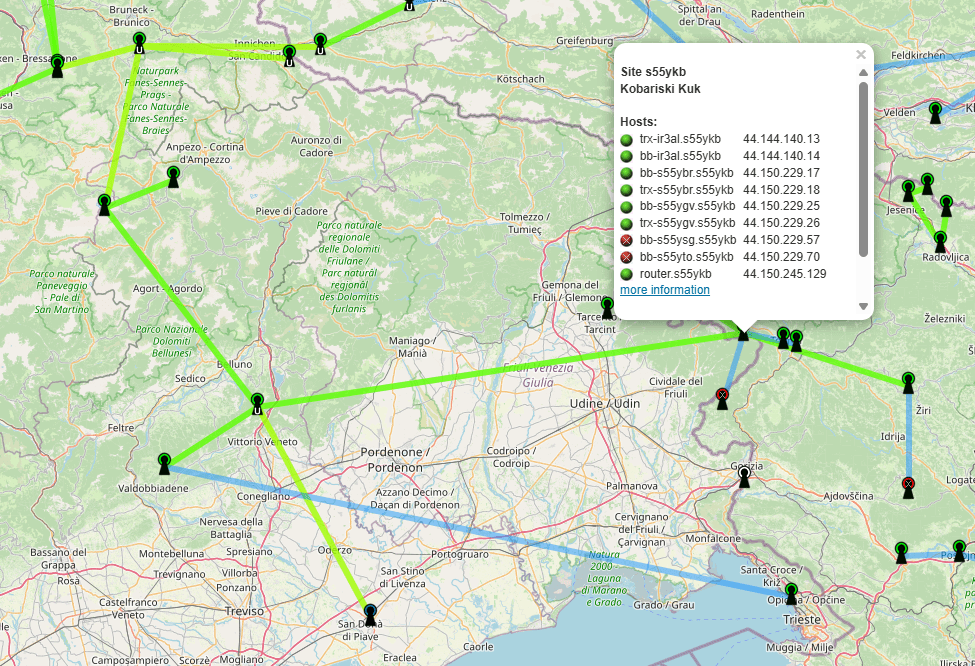This screenshot has height=666, width=975.
Task: Open the red offline marker south of Idrija
Action: (908, 487)
